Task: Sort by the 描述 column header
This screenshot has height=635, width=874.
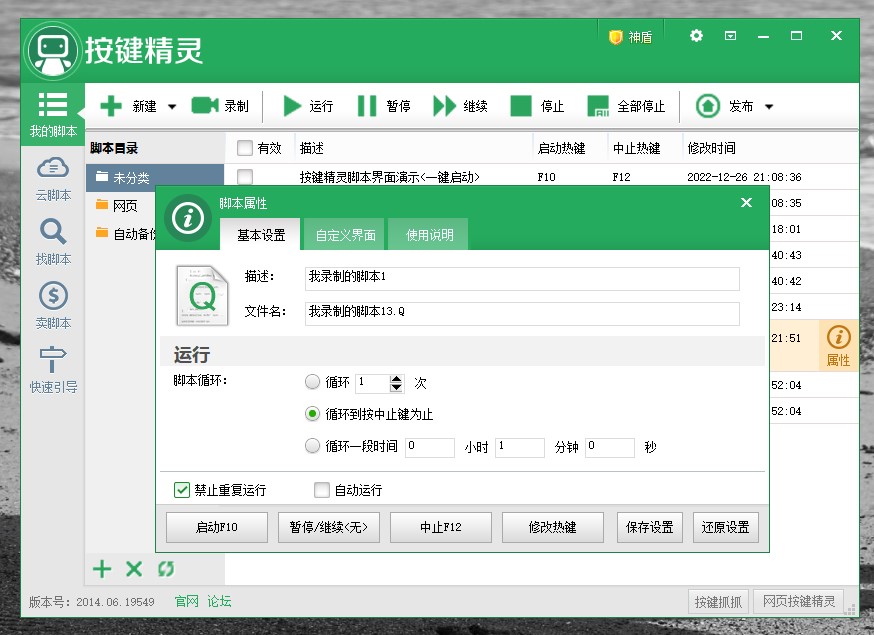Action: [x=312, y=148]
